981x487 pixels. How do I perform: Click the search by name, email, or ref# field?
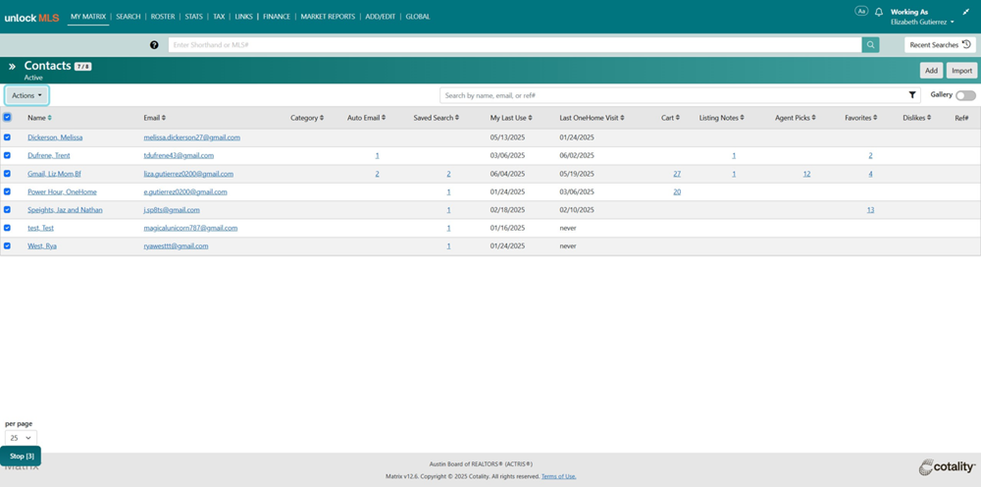tap(680, 95)
